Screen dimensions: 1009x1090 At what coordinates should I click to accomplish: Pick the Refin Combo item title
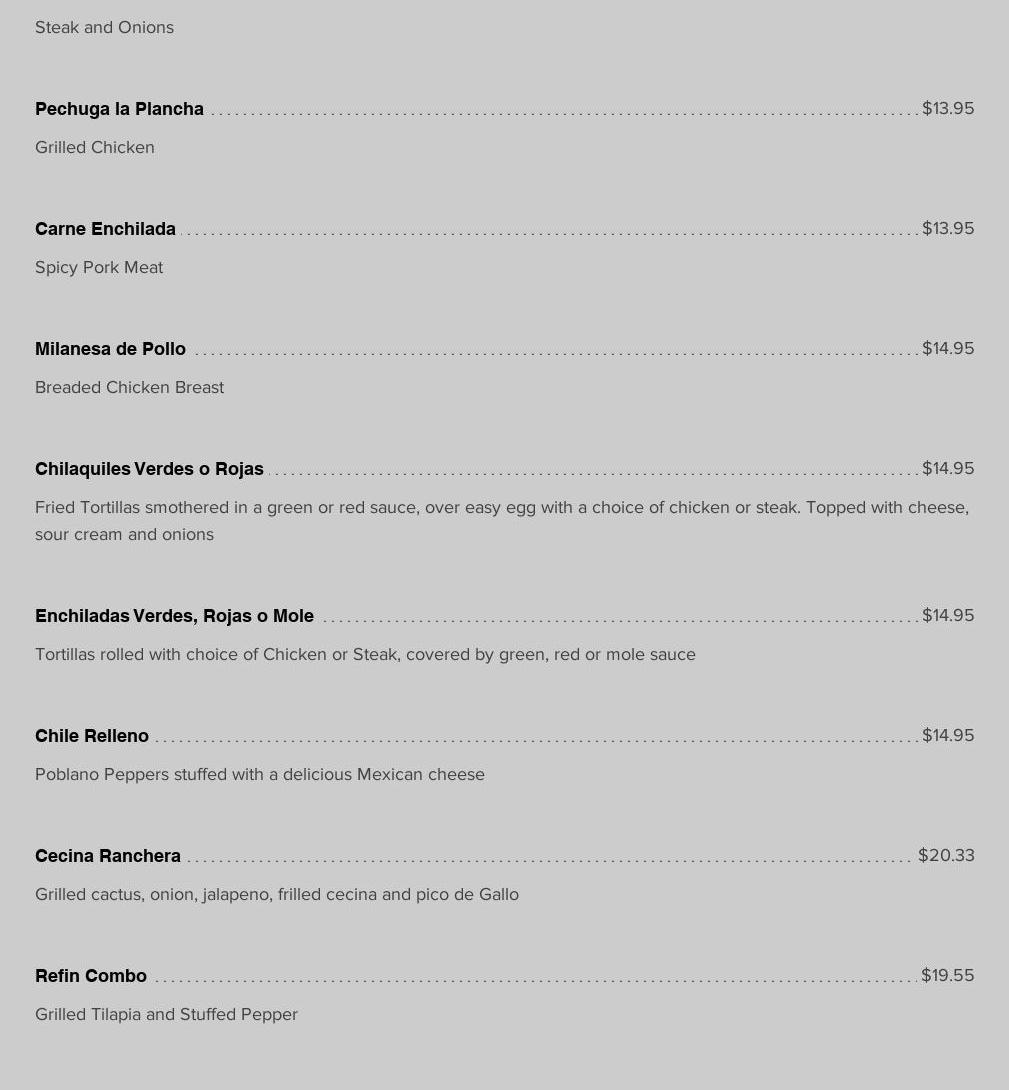91,976
